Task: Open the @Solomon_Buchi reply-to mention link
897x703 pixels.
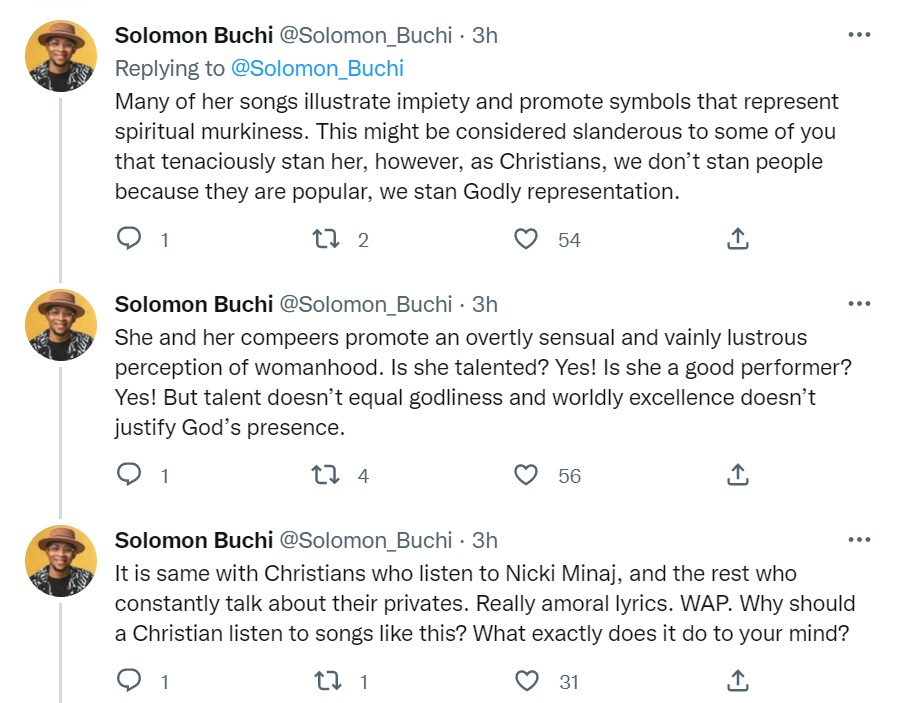Action: click(x=317, y=68)
